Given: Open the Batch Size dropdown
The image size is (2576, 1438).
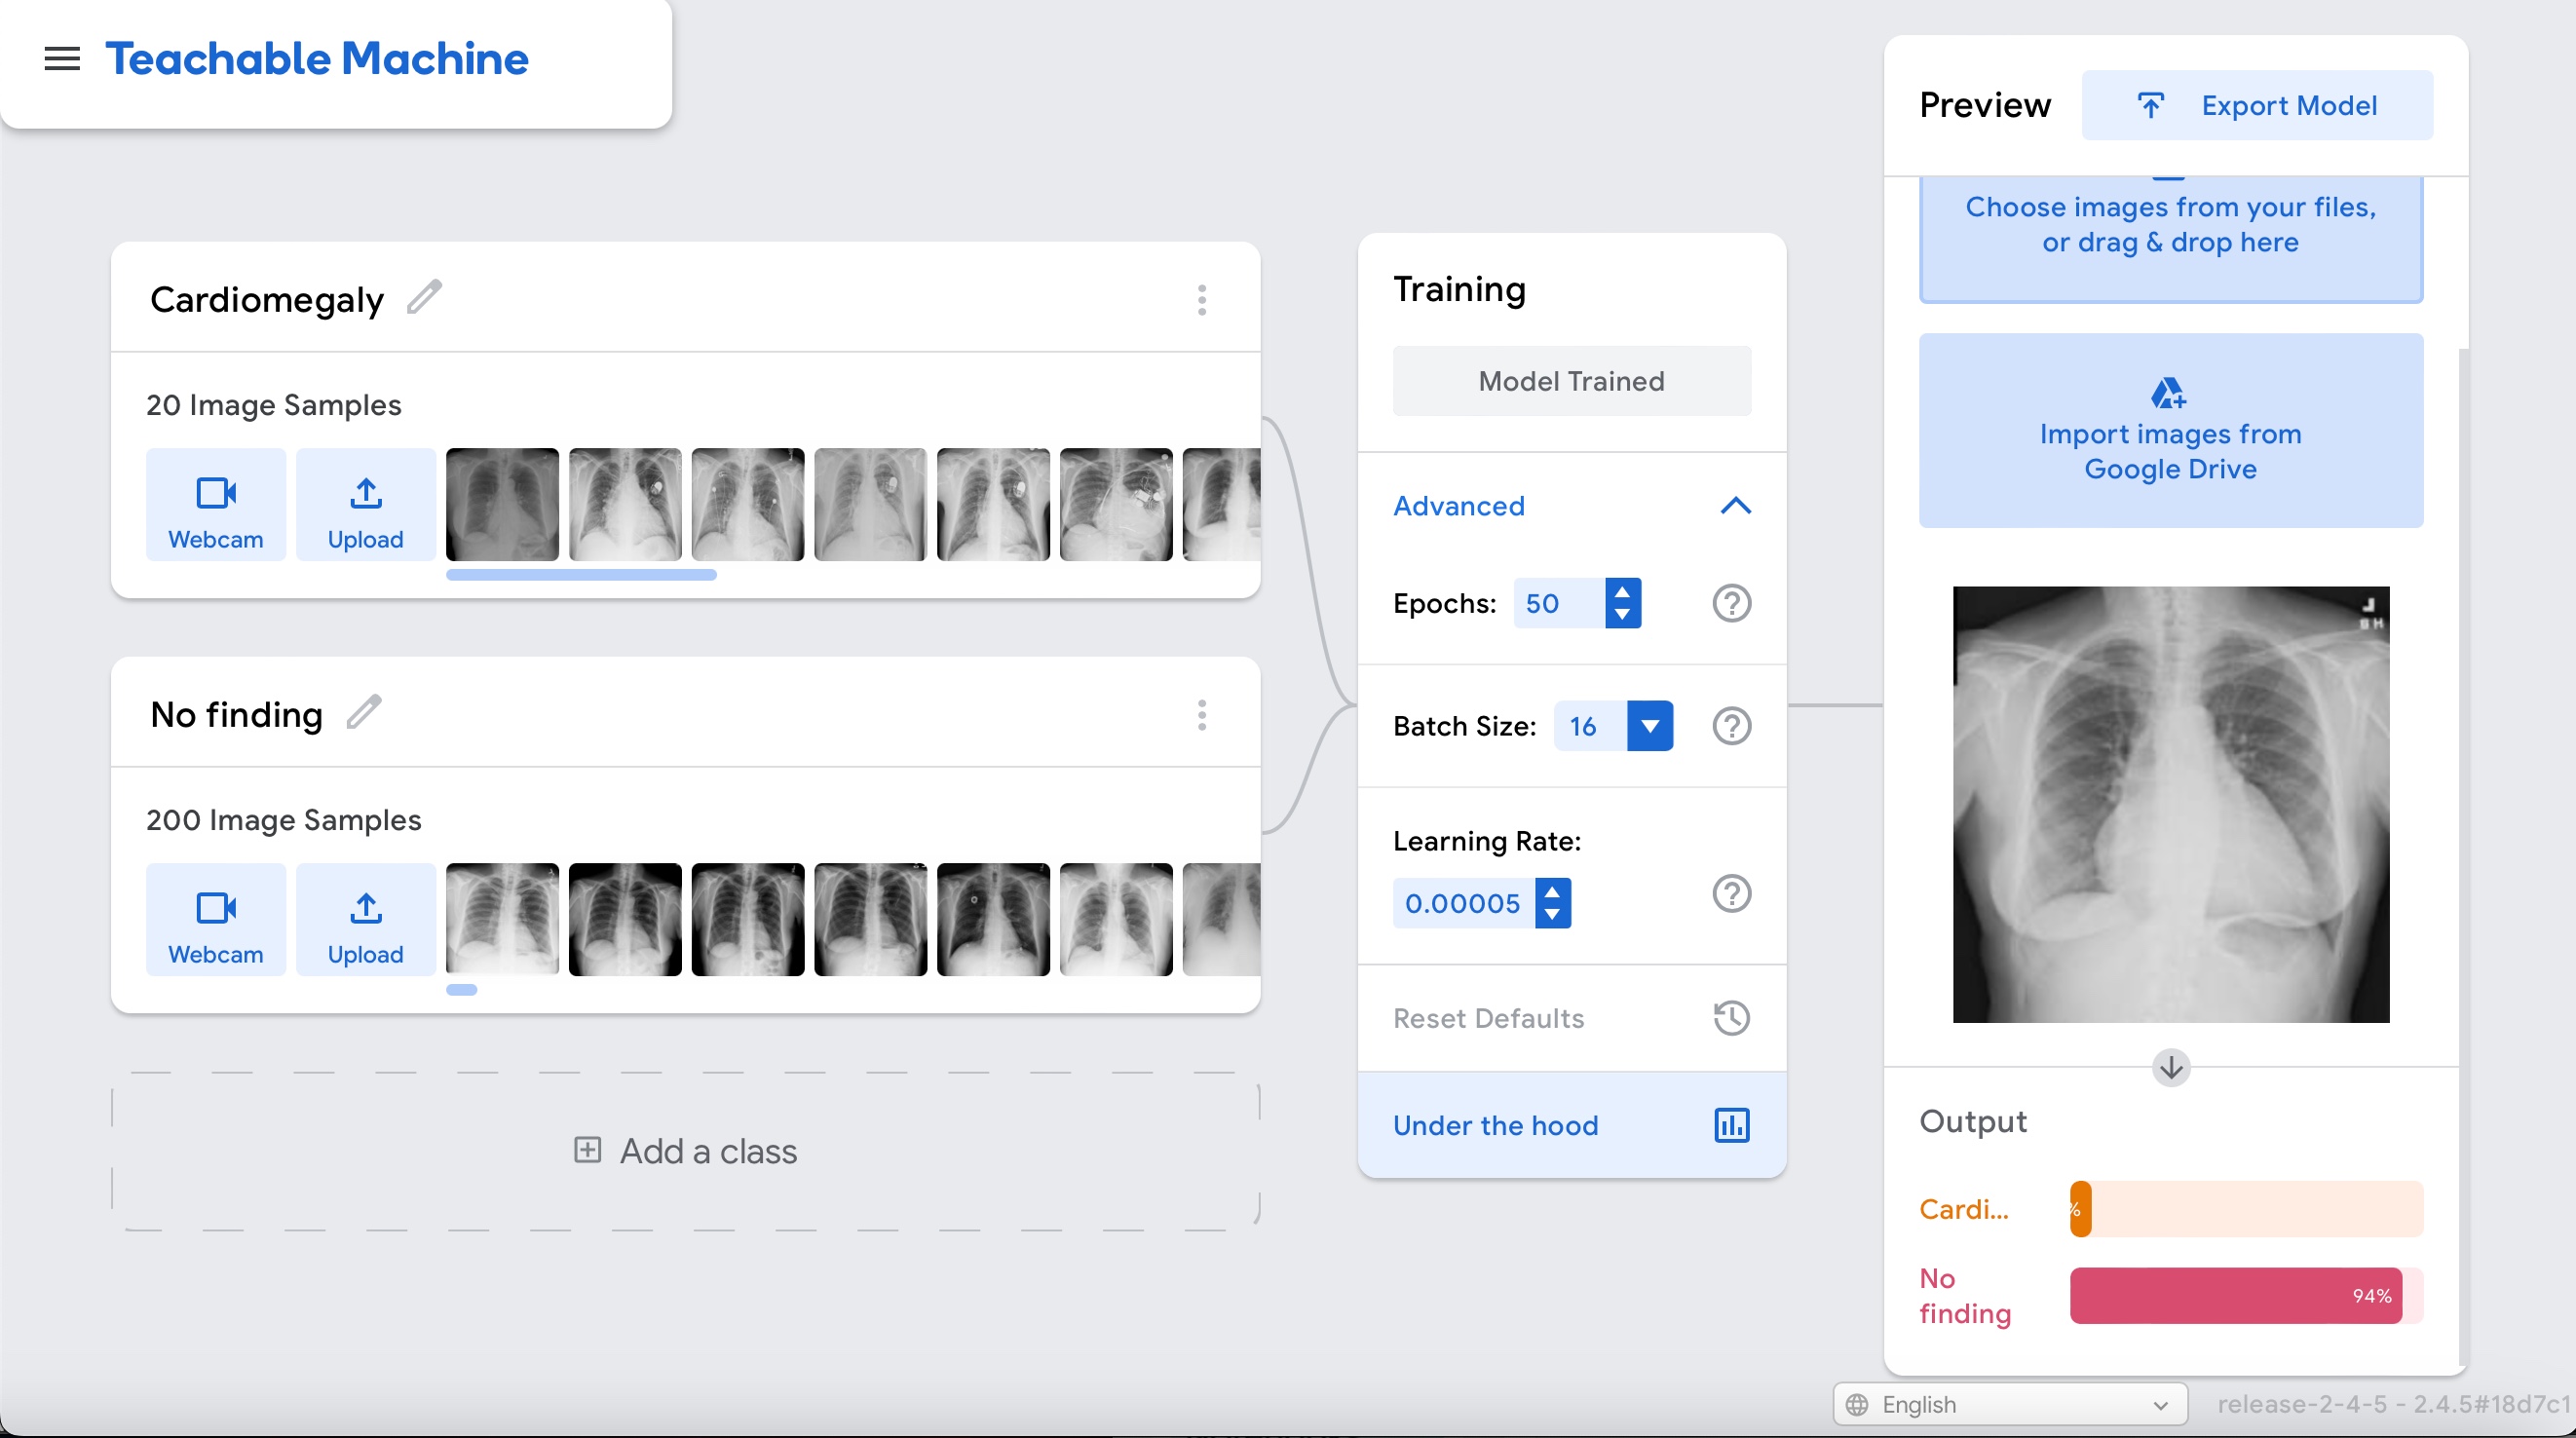Looking at the screenshot, I should pyautogui.click(x=1649, y=726).
